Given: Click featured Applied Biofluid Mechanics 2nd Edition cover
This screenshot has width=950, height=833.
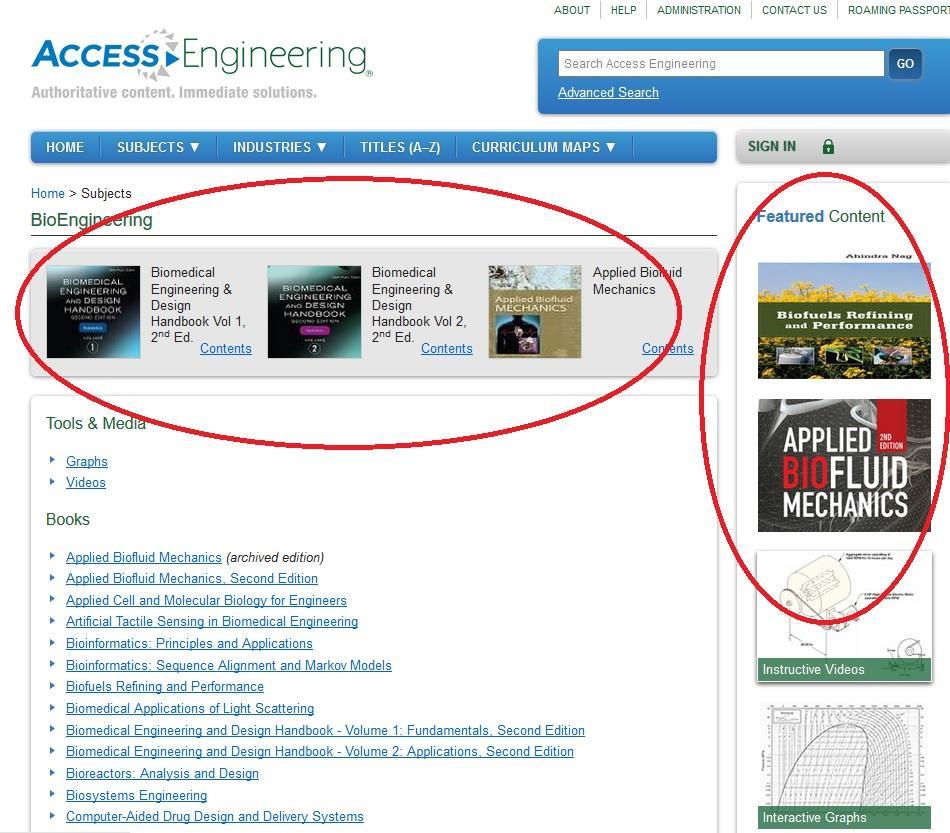Looking at the screenshot, I should point(844,465).
